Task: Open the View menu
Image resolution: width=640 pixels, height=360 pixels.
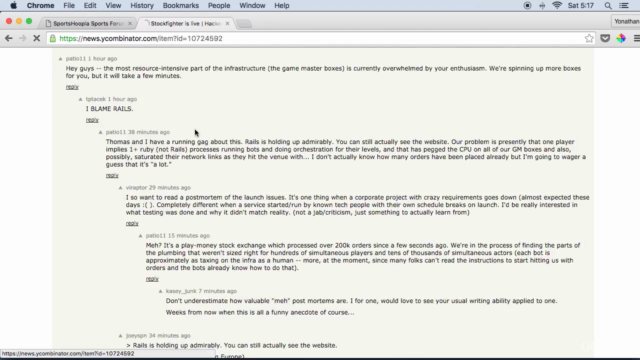Action: pos(113,6)
